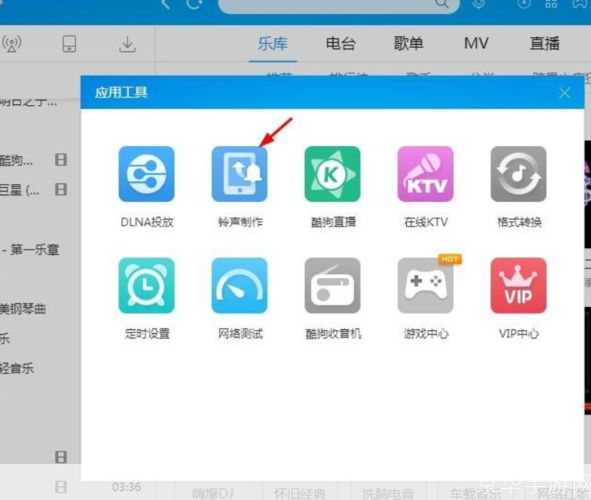Screen dimensions: 591x500
Task: Click the 嗨爆DJ category
Action: tap(213, 493)
